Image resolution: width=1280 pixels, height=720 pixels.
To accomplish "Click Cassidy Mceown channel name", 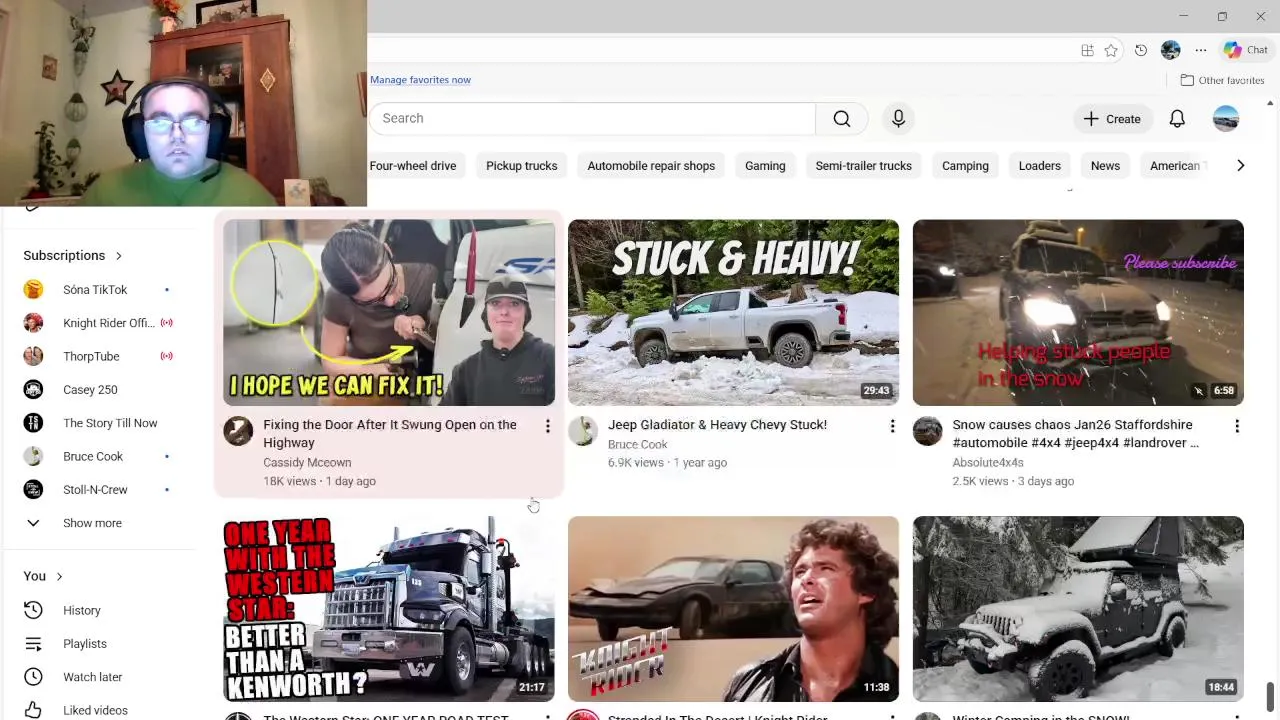I will (307, 463).
